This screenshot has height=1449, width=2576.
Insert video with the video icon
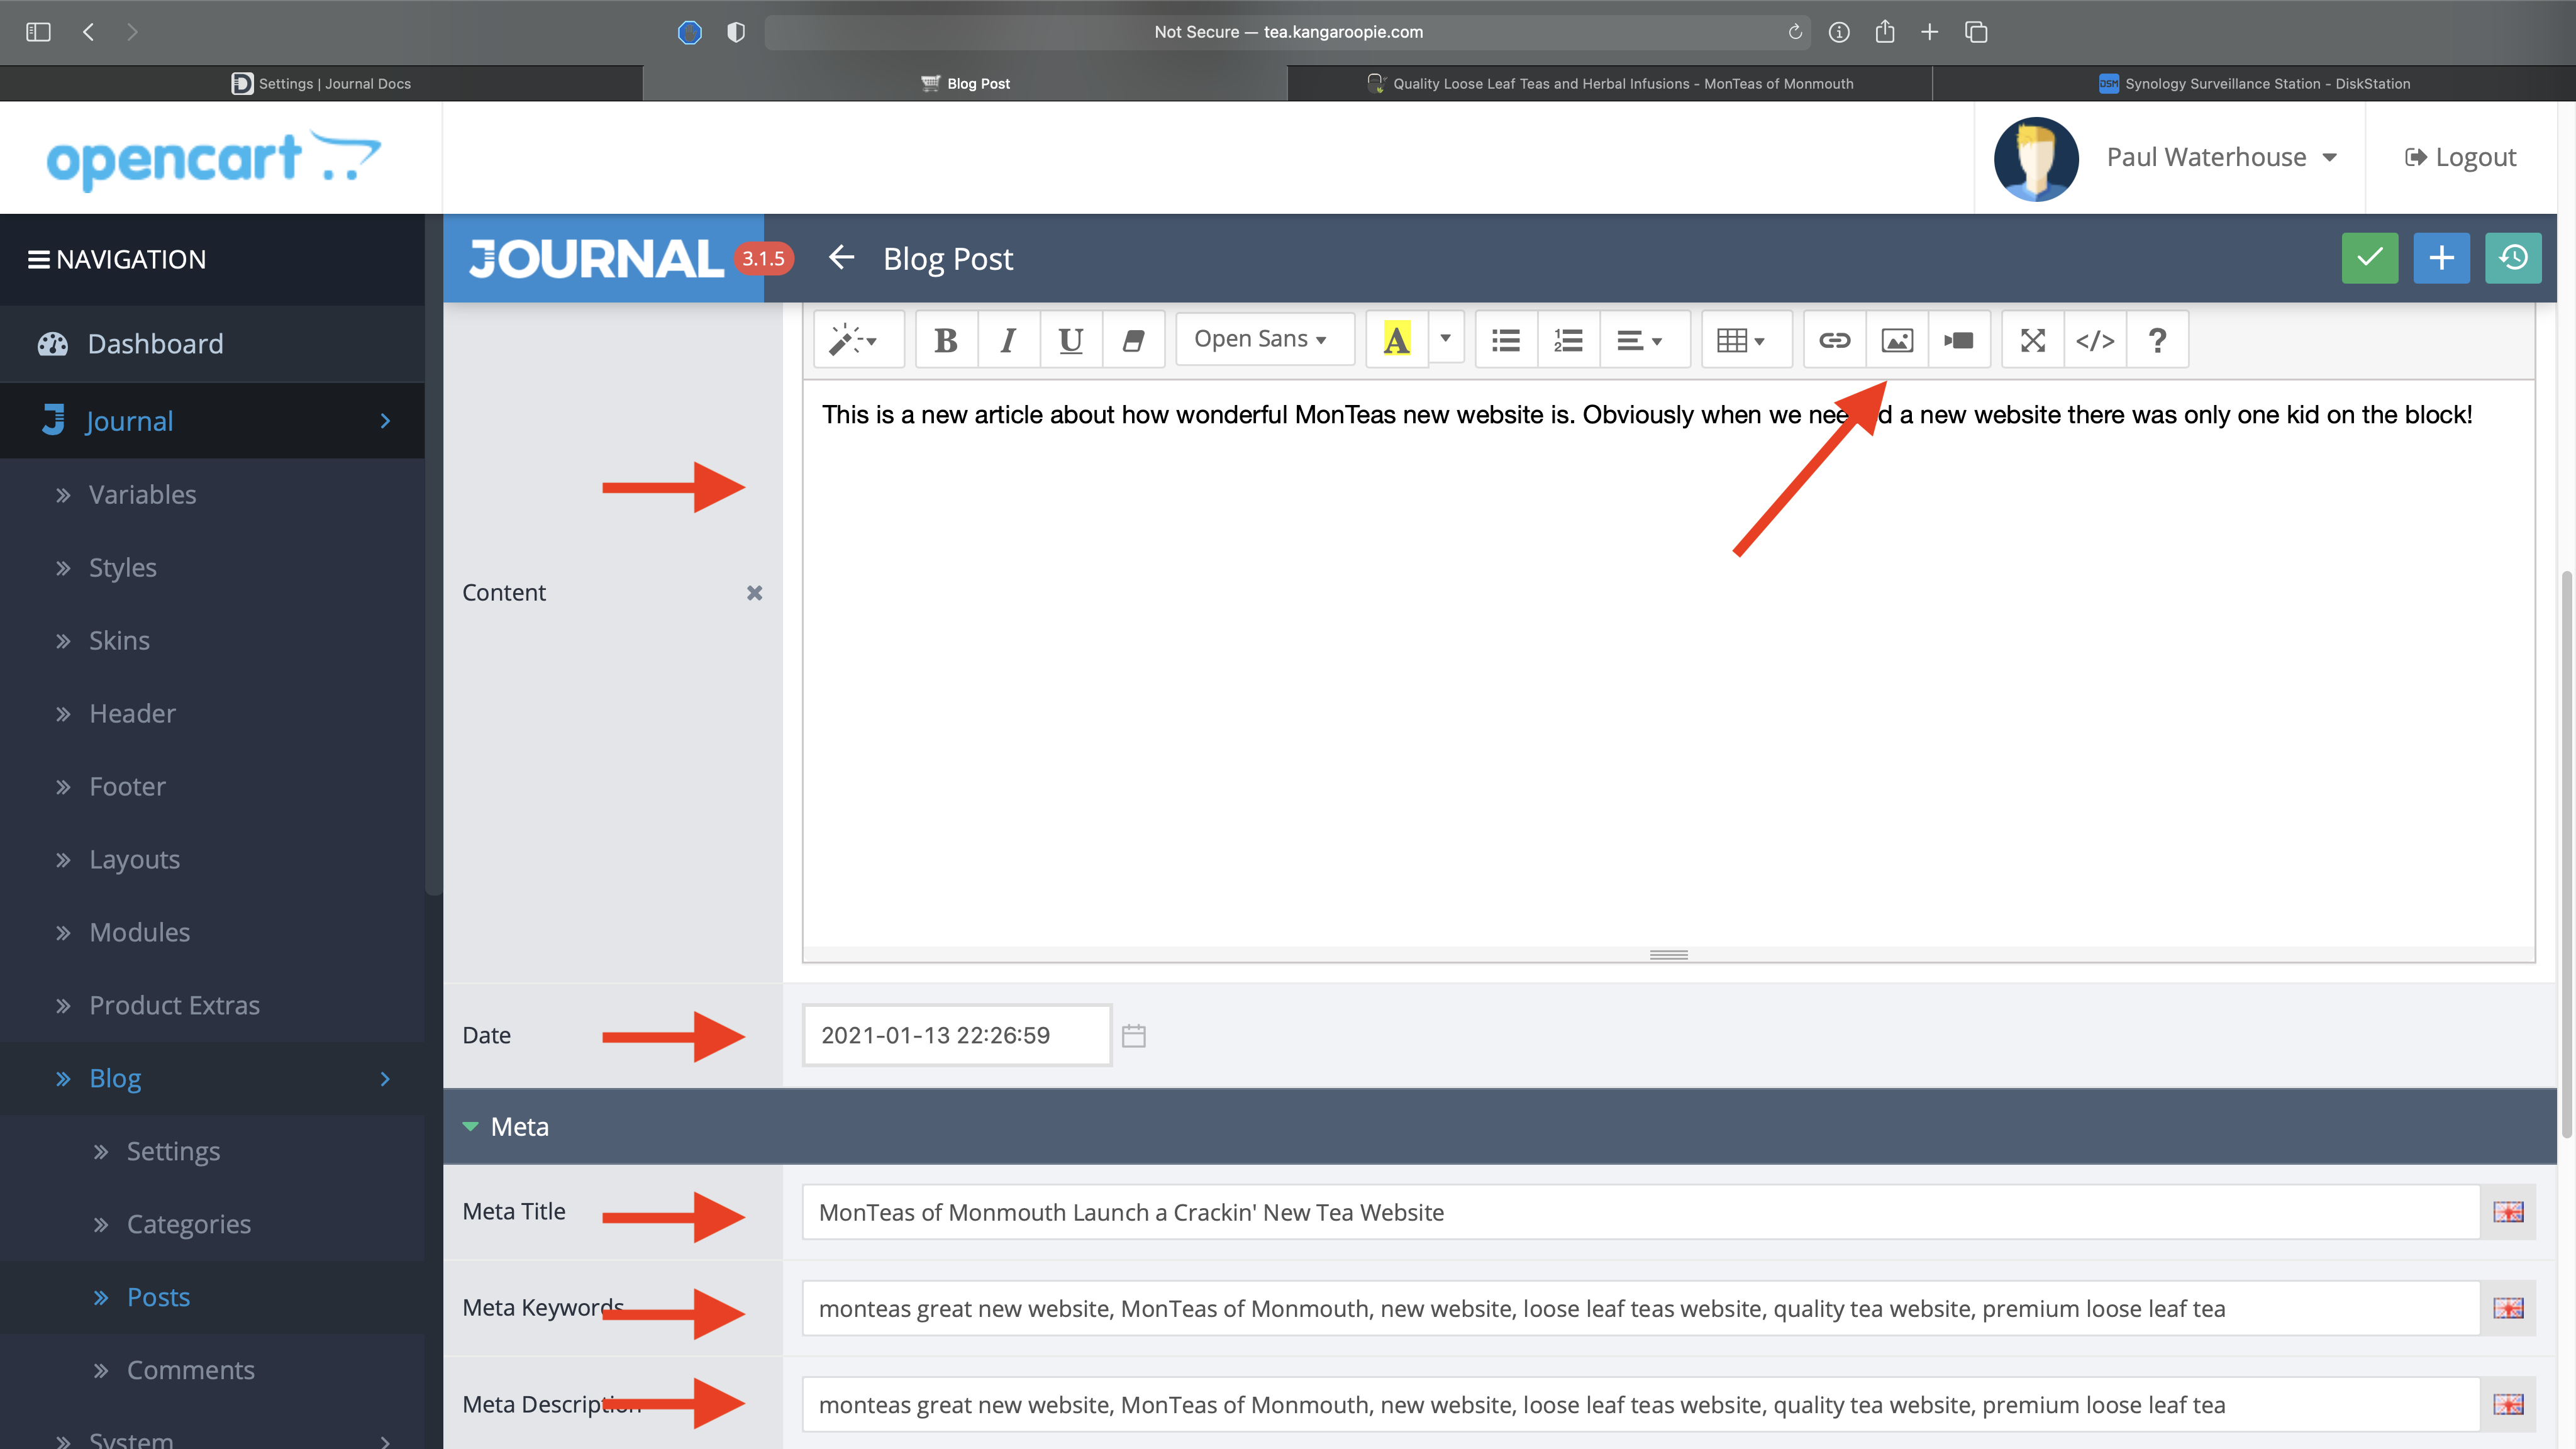coord(1959,340)
